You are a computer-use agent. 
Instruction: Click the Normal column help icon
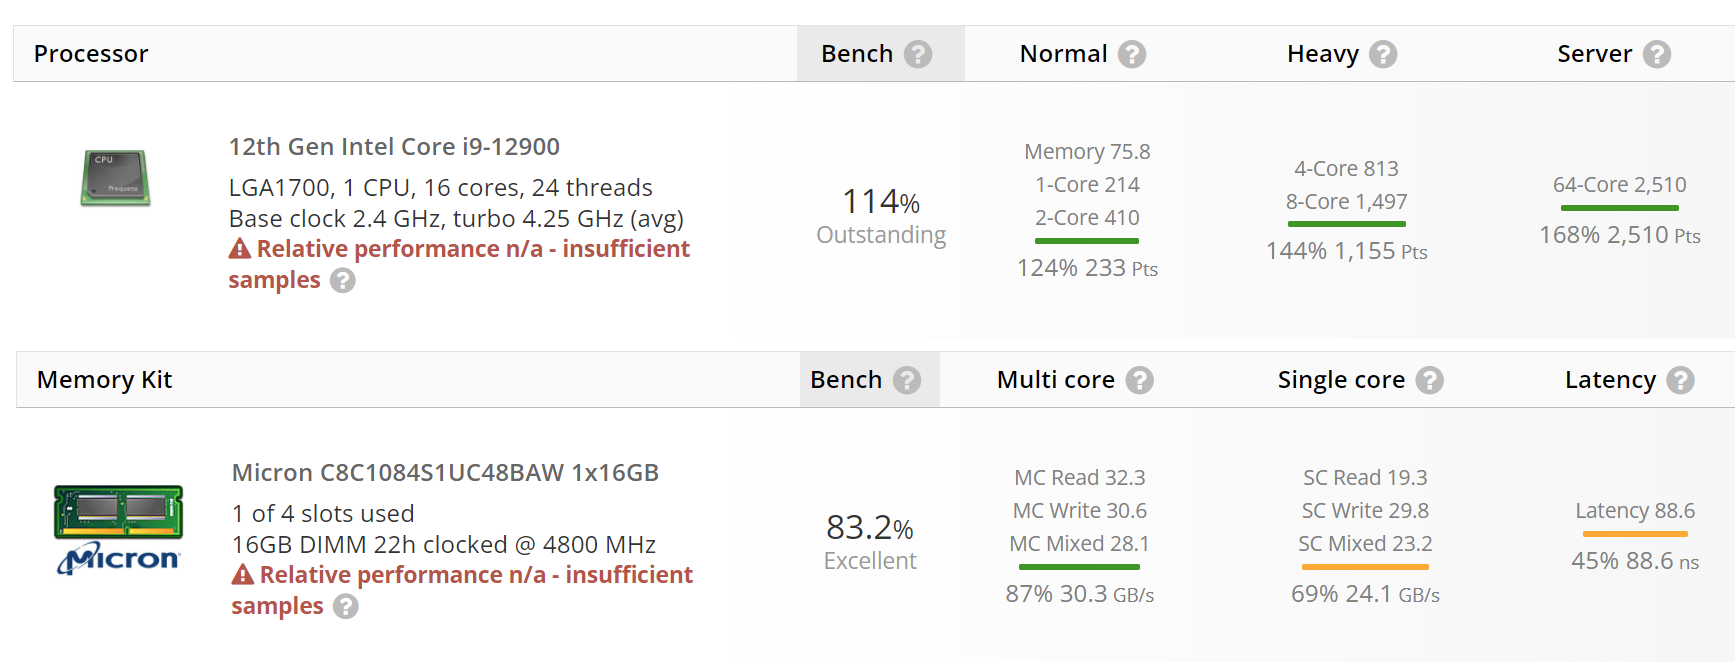(x=1131, y=54)
